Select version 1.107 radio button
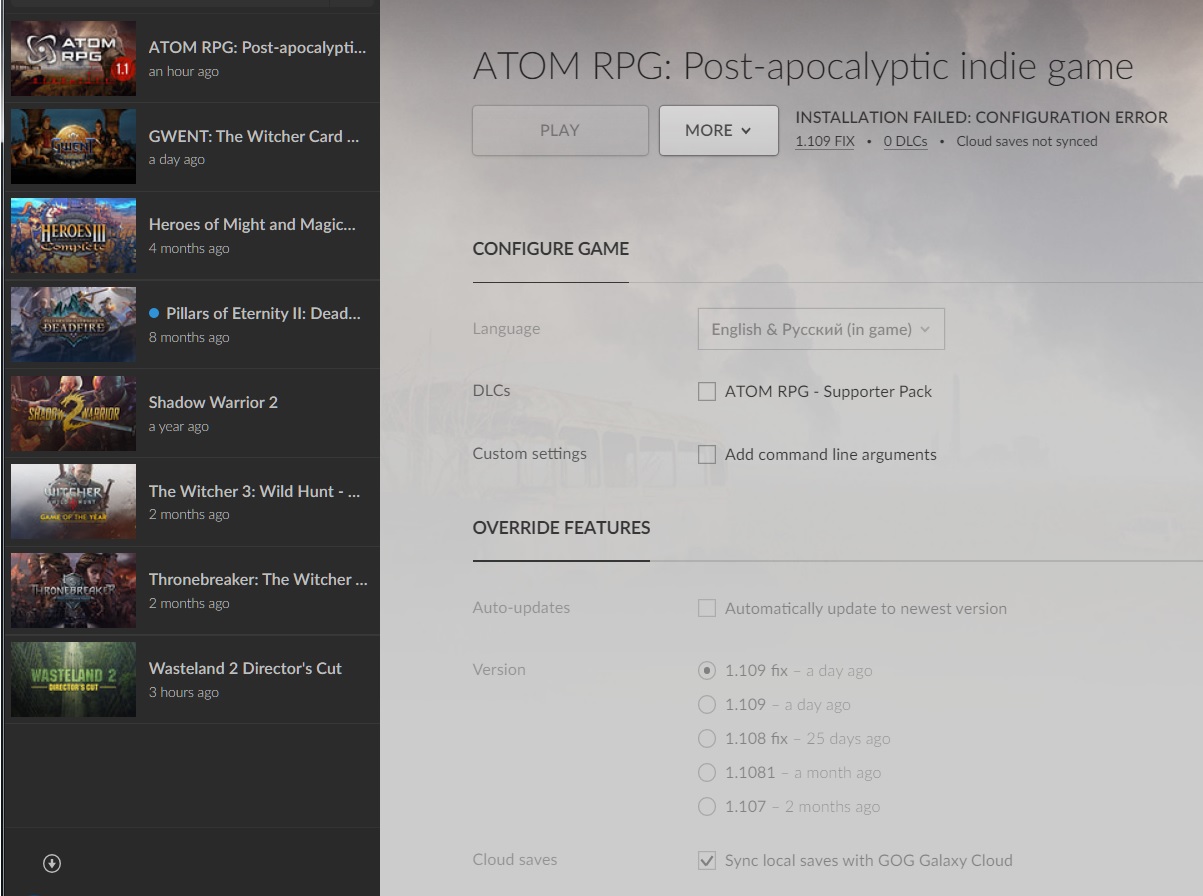The image size is (1203, 896). click(707, 807)
